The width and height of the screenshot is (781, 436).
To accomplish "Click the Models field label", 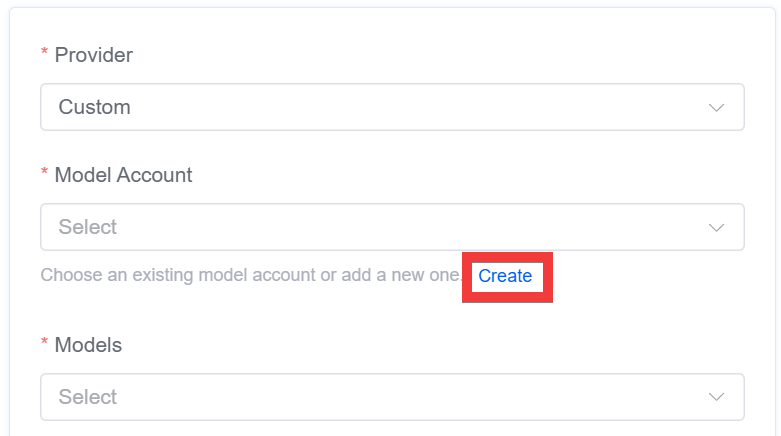I will [x=88, y=345].
